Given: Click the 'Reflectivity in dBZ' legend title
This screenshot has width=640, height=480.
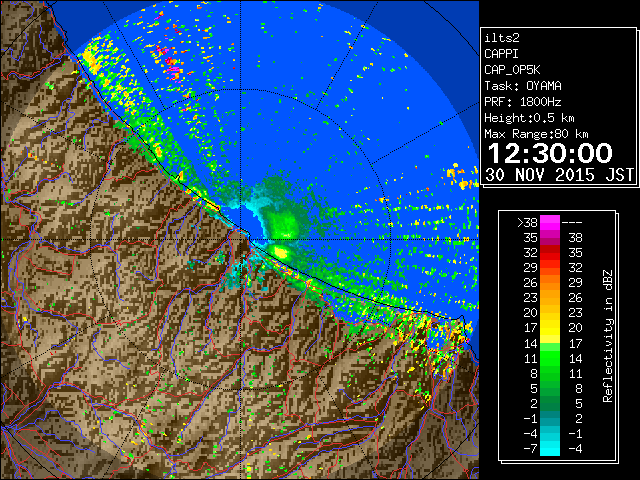Looking at the screenshot, I should (607, 336).
